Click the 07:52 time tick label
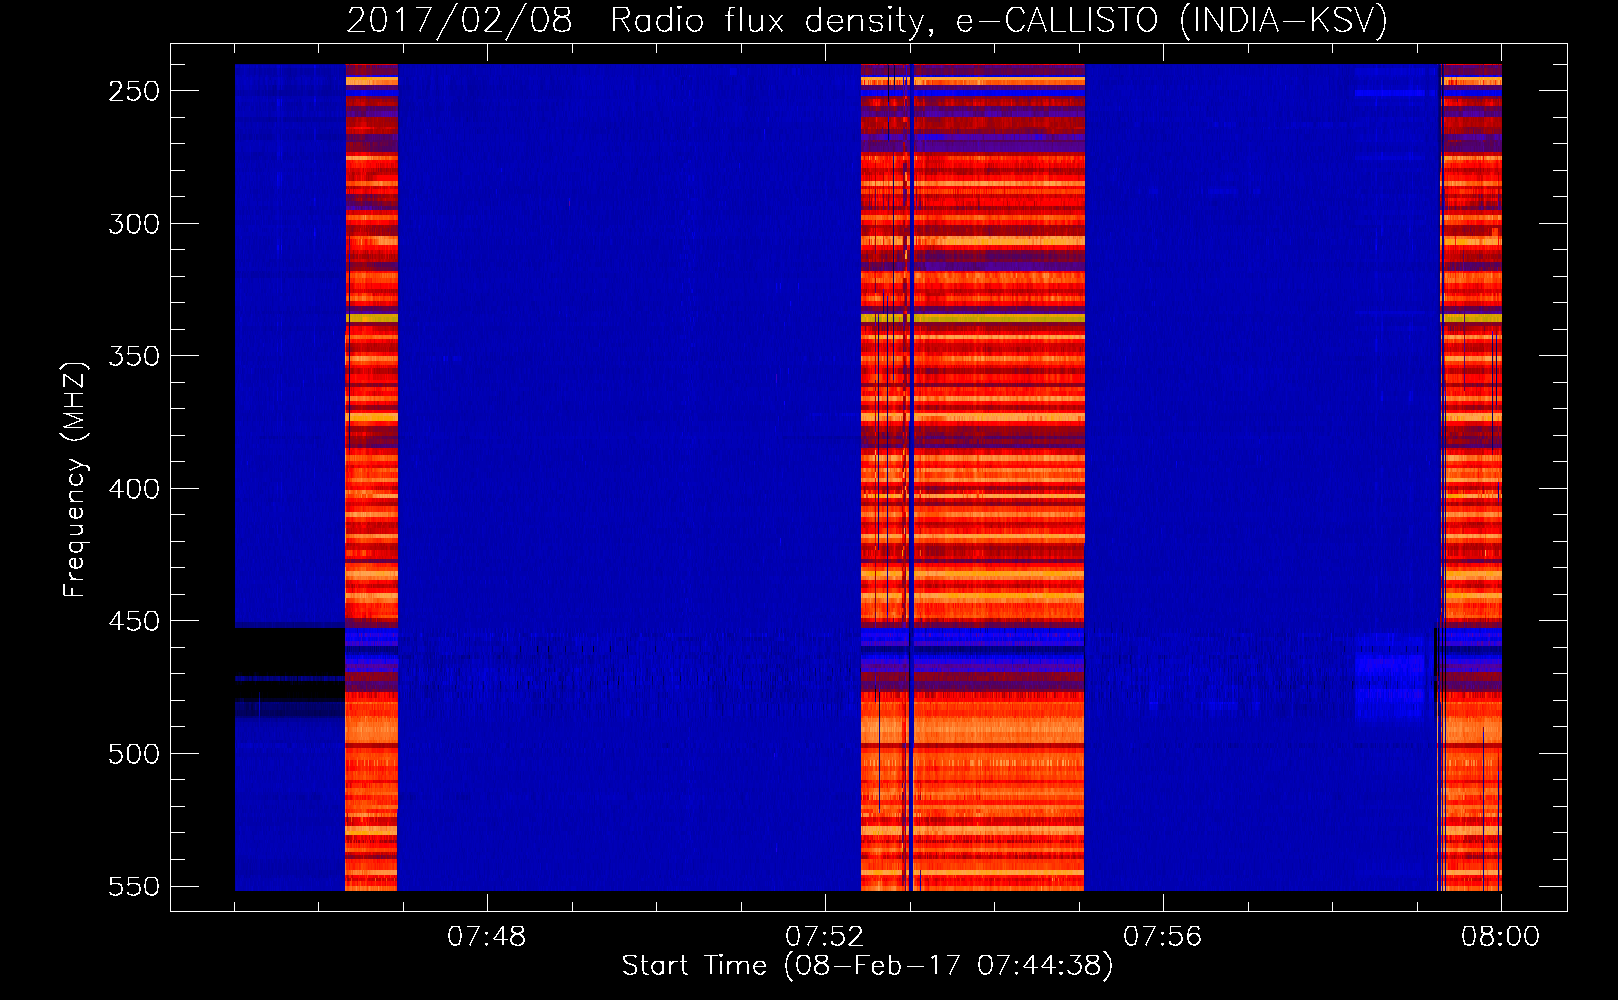1618x1000 pixels. 824,937
